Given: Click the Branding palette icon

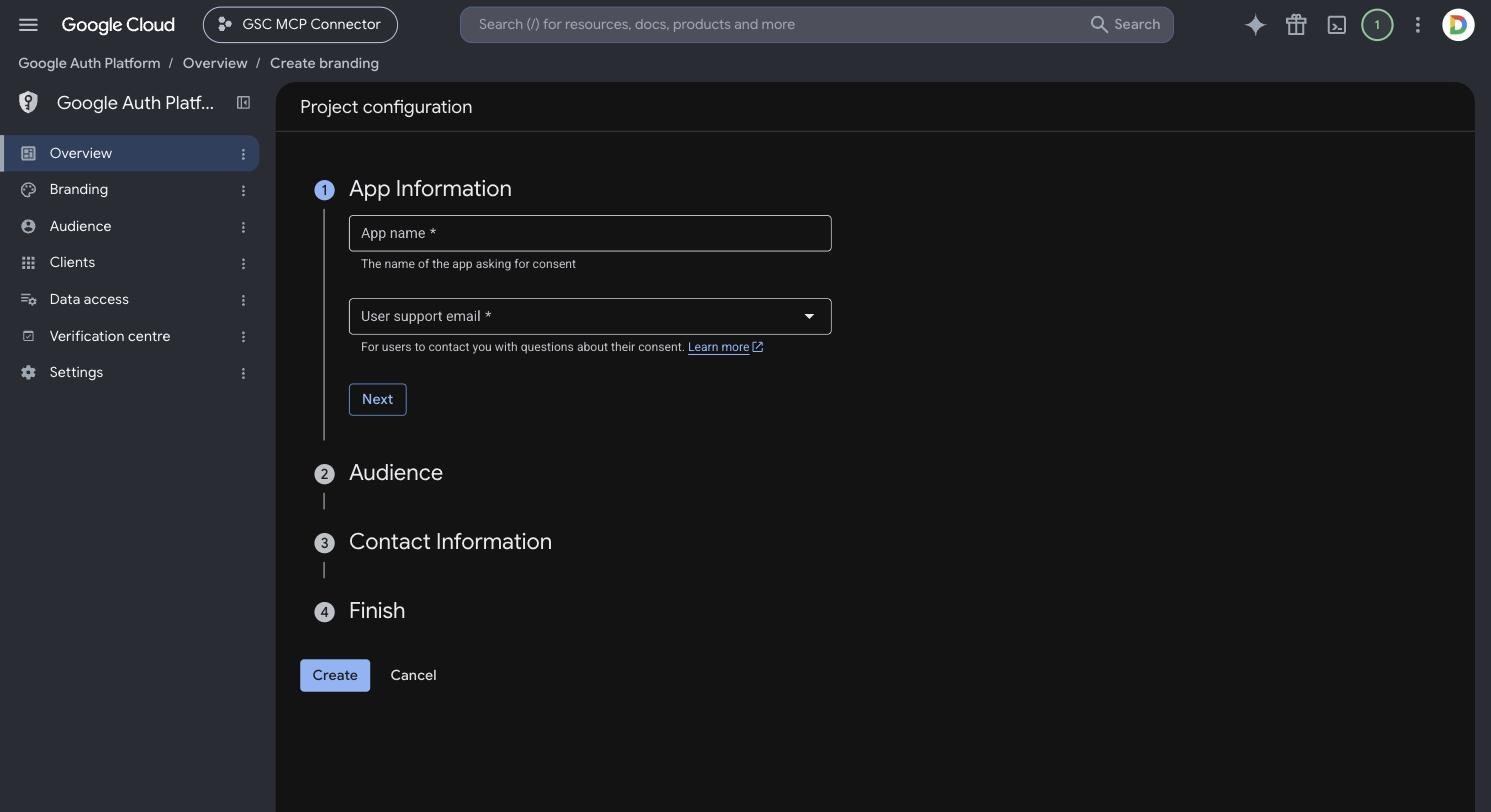Looking at the screenshot, I should click(x=28, y=190).
